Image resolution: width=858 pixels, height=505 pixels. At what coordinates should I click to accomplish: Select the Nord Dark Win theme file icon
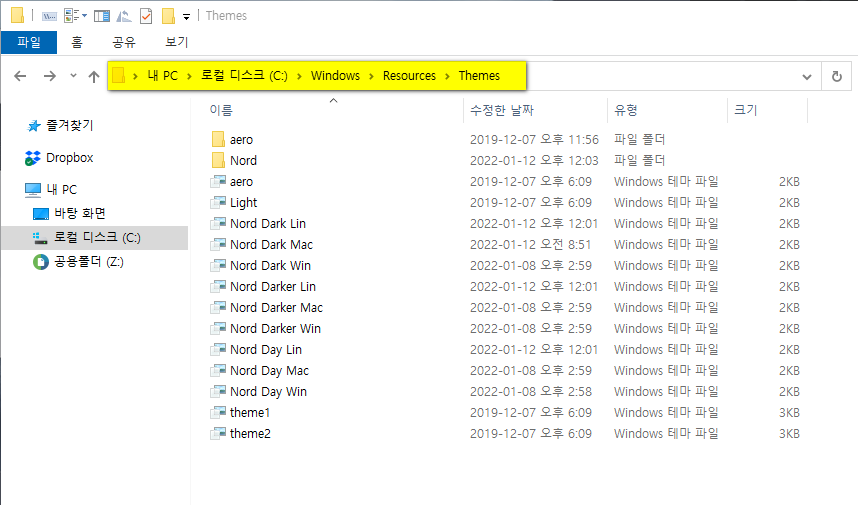pos(218,265)
